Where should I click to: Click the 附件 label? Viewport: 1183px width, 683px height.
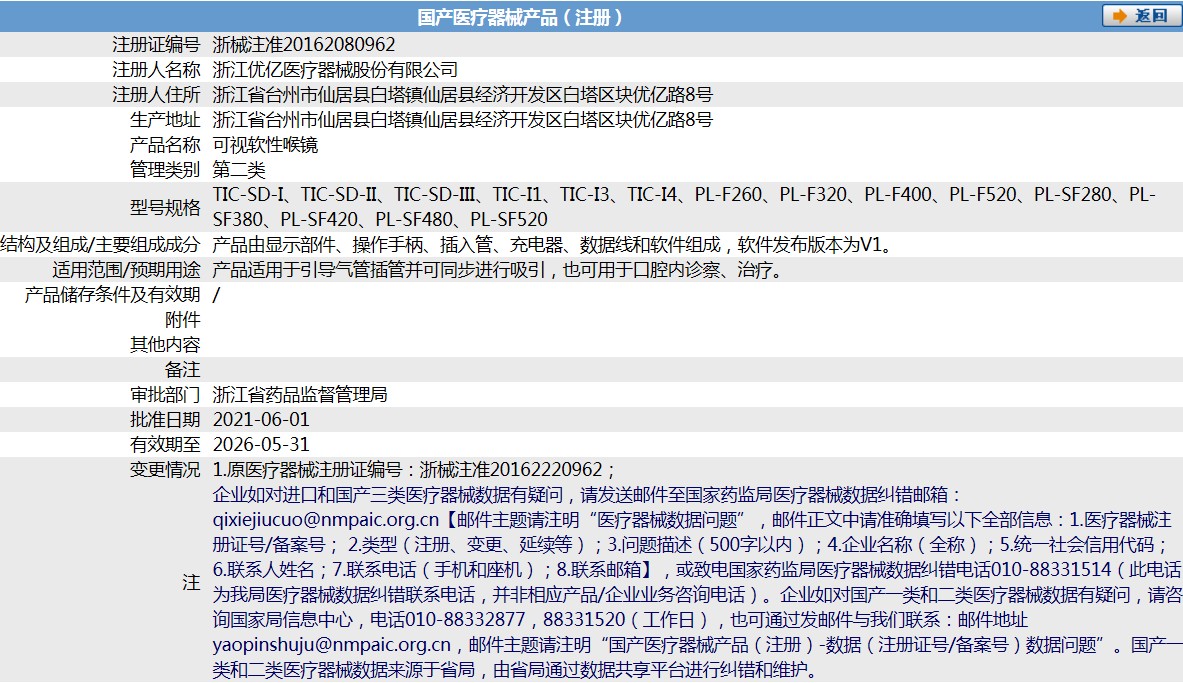pyautogui.click(x=183, y=319)
